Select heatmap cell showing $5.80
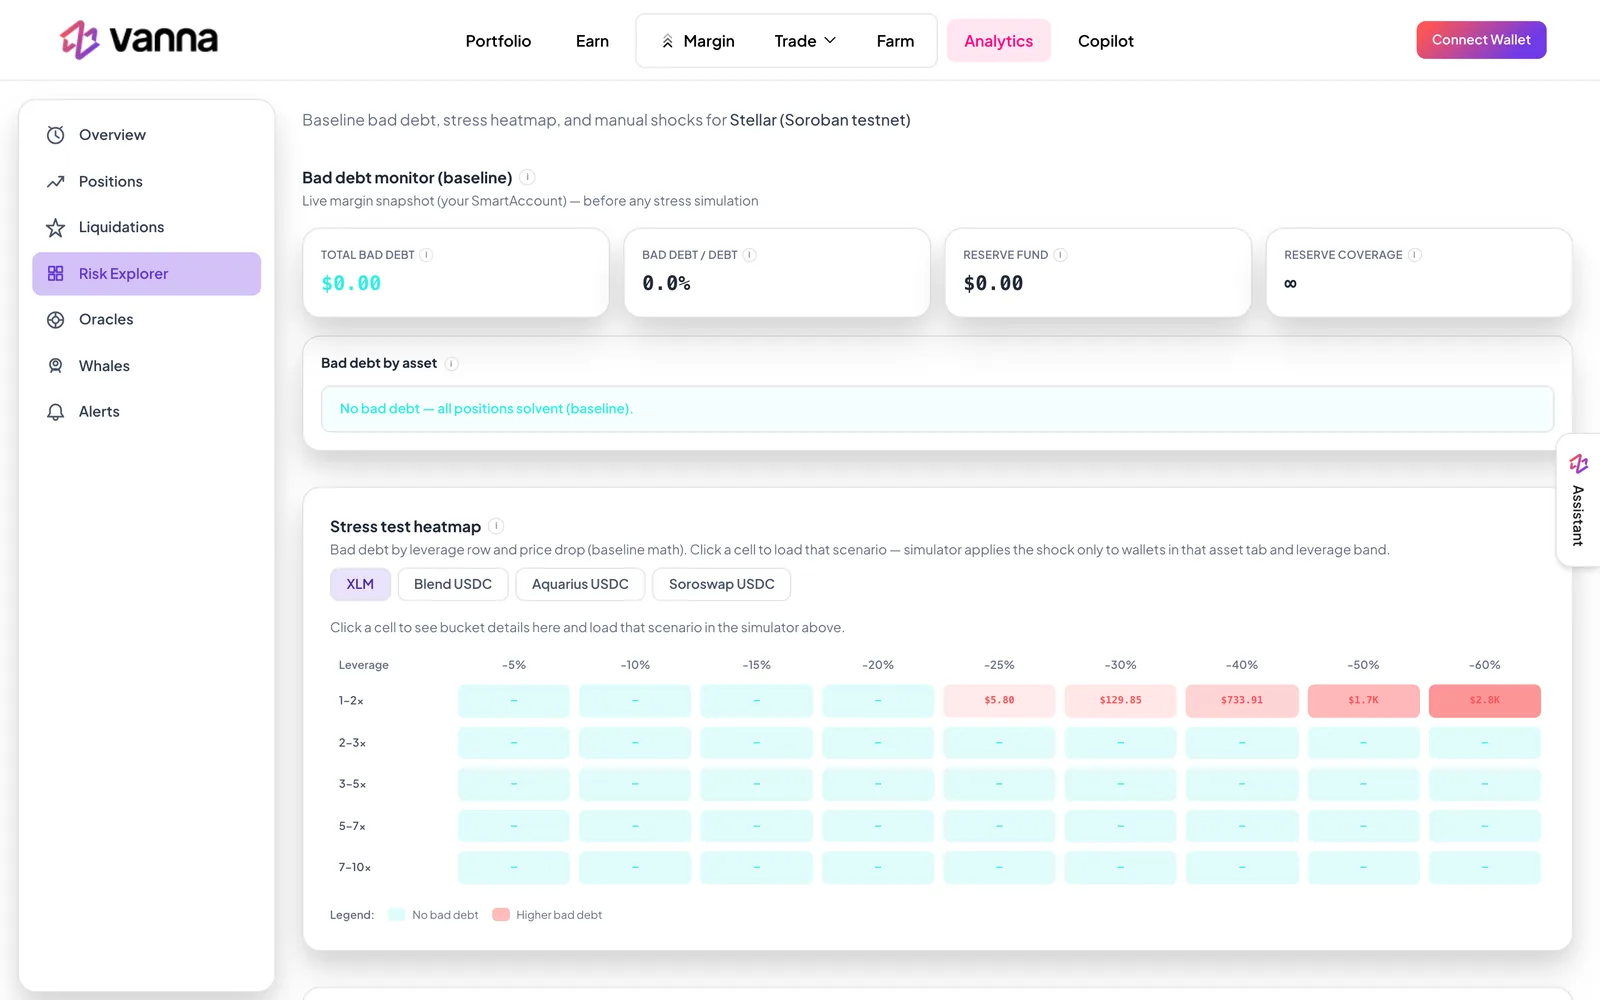The image size is (1600, 1000). coord(999,701)
